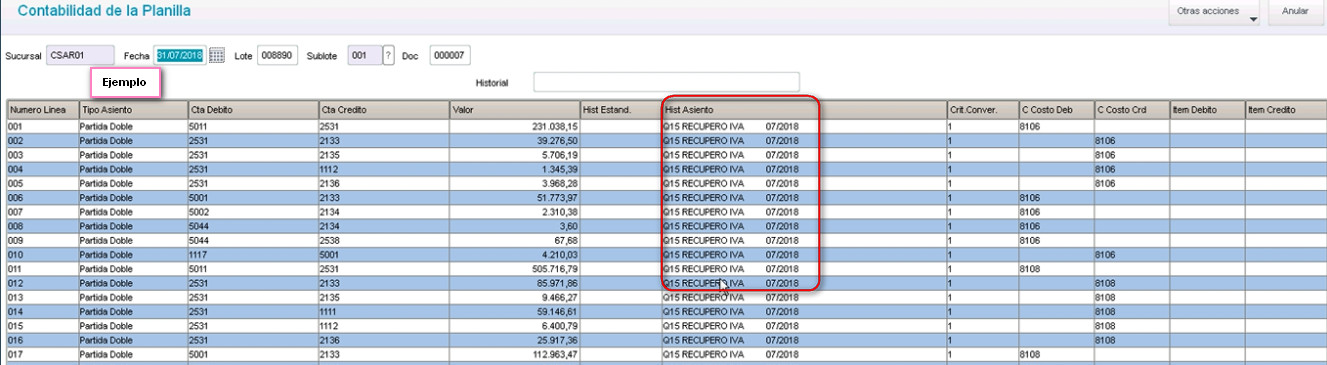Click Cta Debito 5002 in line 007
The width and height of the screenshot is (1327, 365).
[252, 212]
